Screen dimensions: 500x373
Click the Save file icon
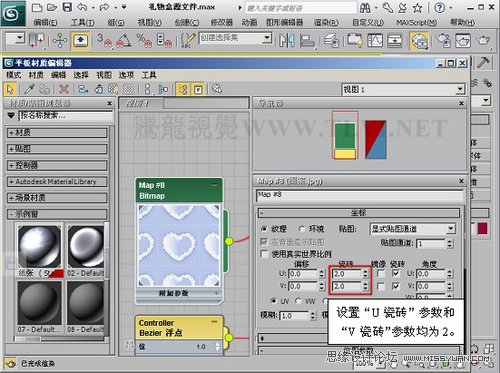coord(68,7)
